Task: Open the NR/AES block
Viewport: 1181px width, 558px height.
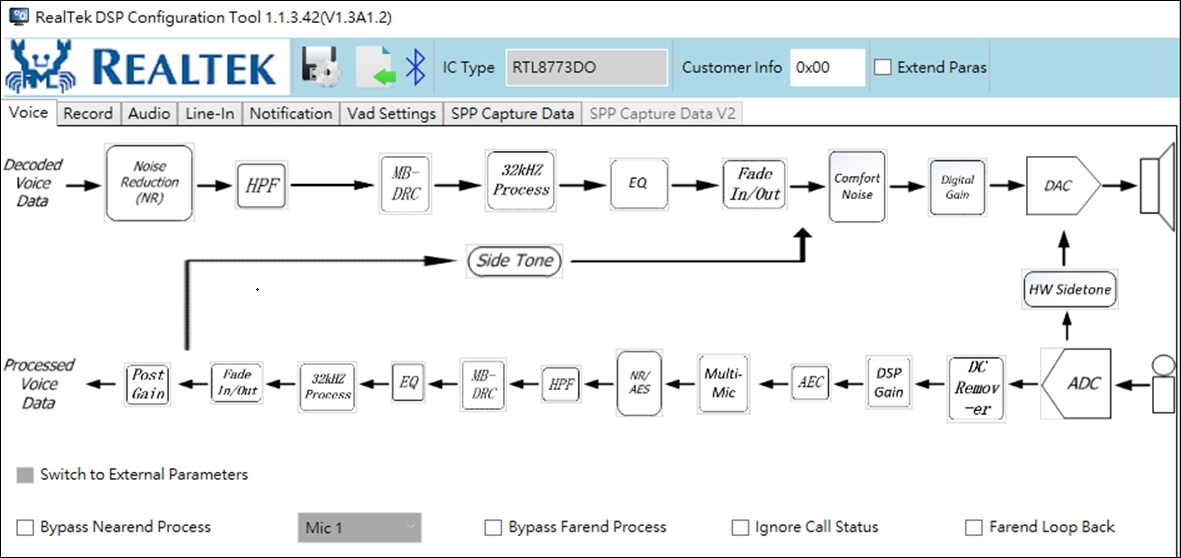Action: point(639,383)
